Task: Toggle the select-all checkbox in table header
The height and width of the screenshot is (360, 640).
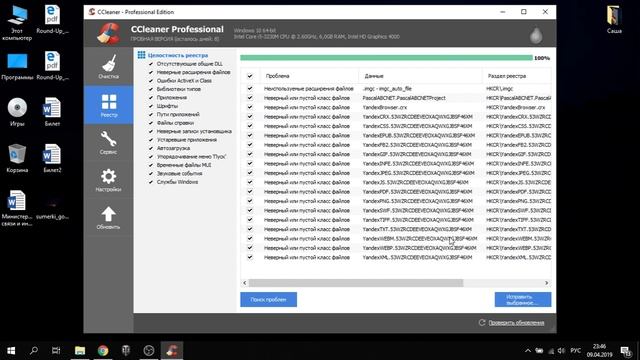Action: click(250, 76)
